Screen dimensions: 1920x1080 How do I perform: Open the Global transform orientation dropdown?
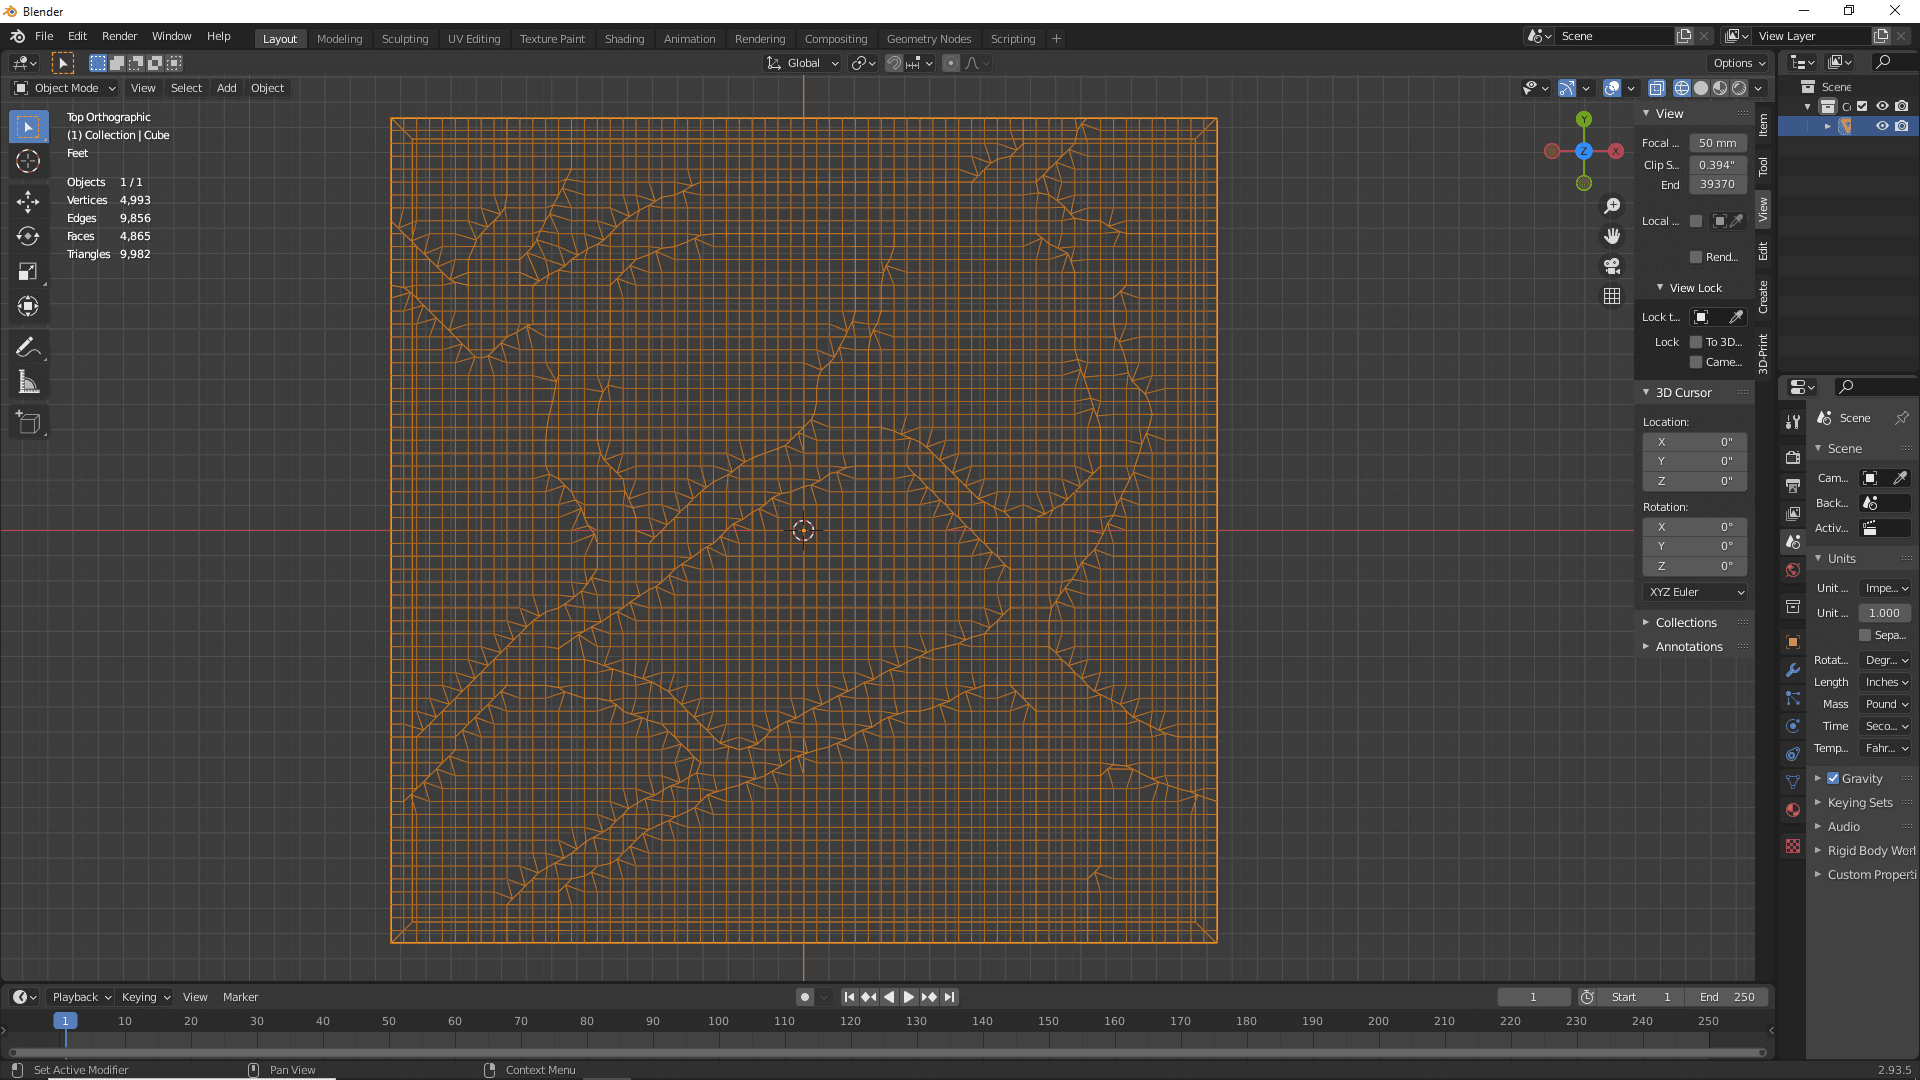[x=803, y=63]
